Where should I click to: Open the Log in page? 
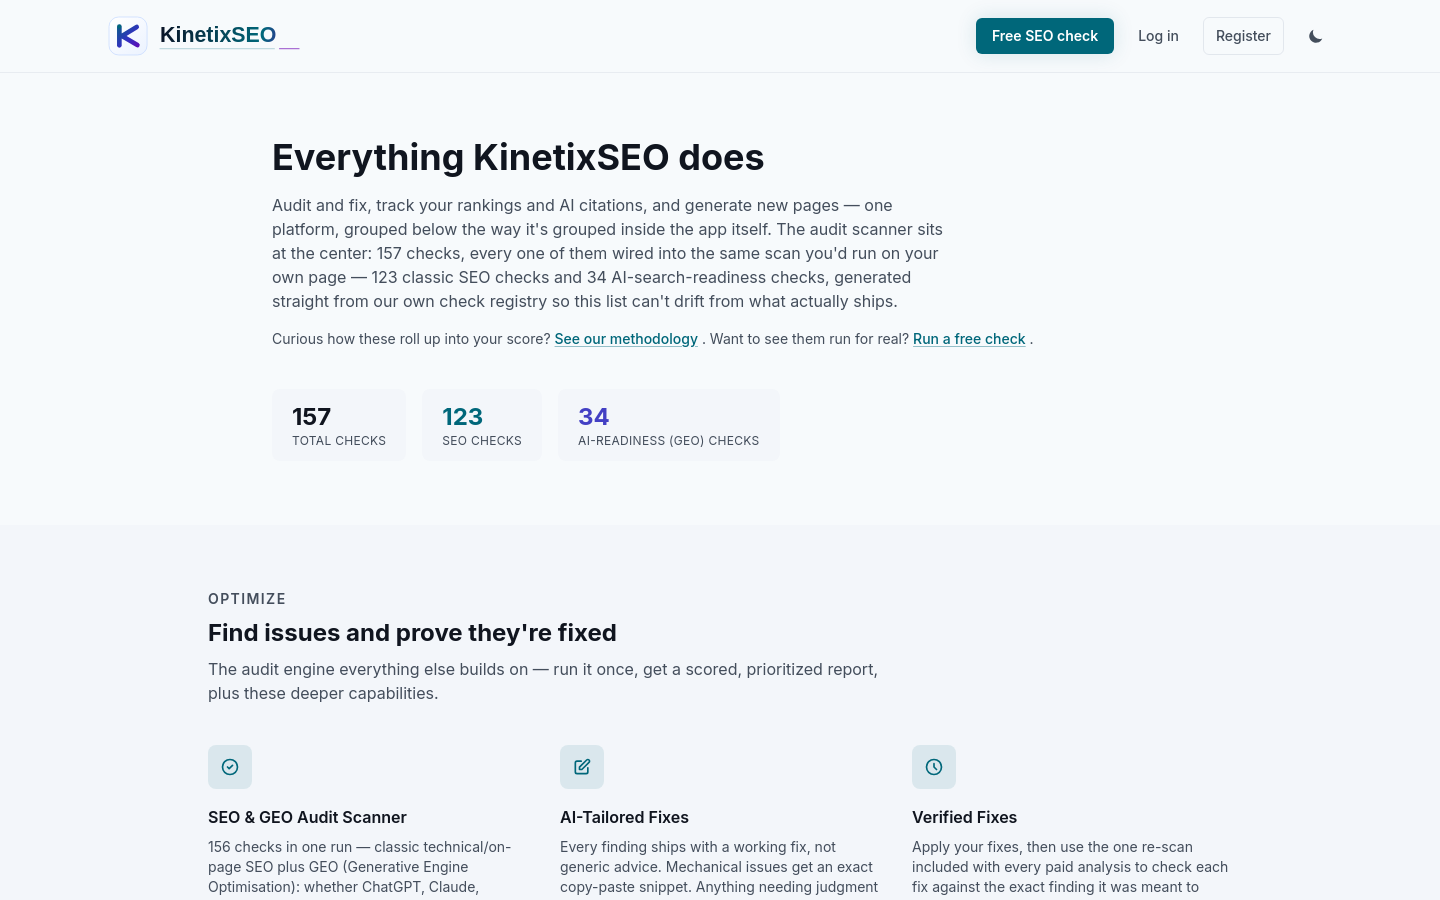pos(1158,36)
